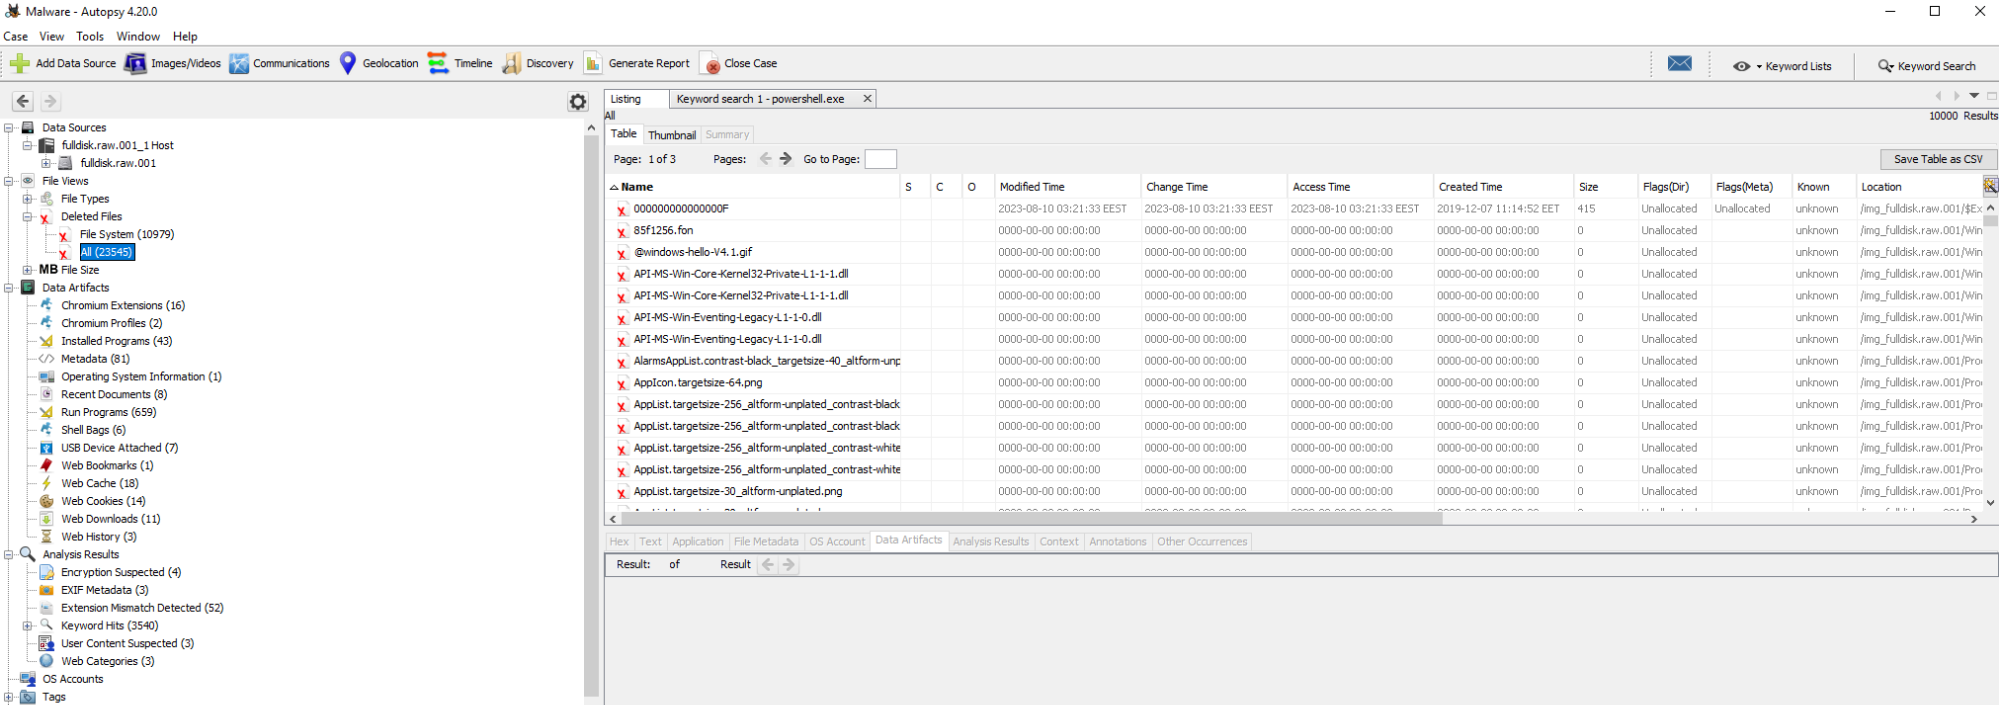Click Save Table as CSV button
This screenshot has height=705, width=1999.
pos(1938,159)
